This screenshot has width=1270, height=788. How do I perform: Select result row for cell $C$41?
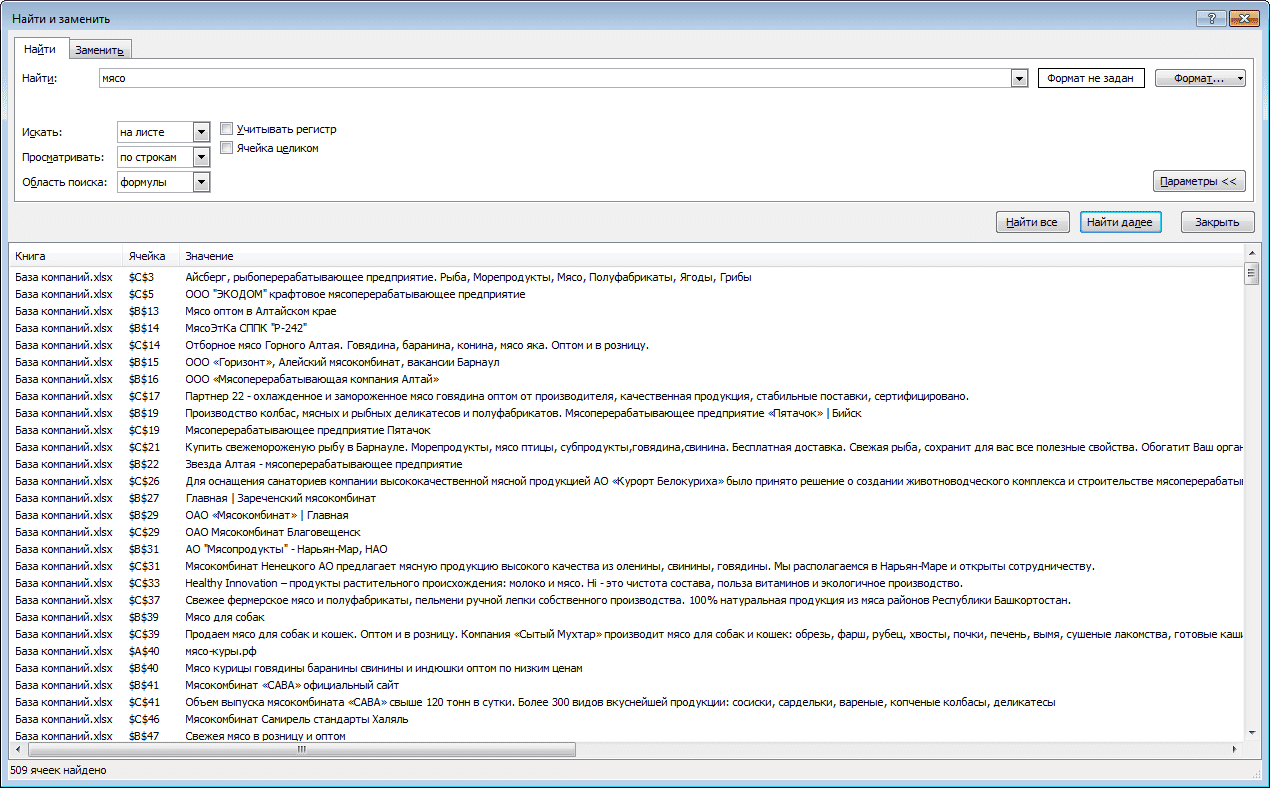[x=626, y=702]
